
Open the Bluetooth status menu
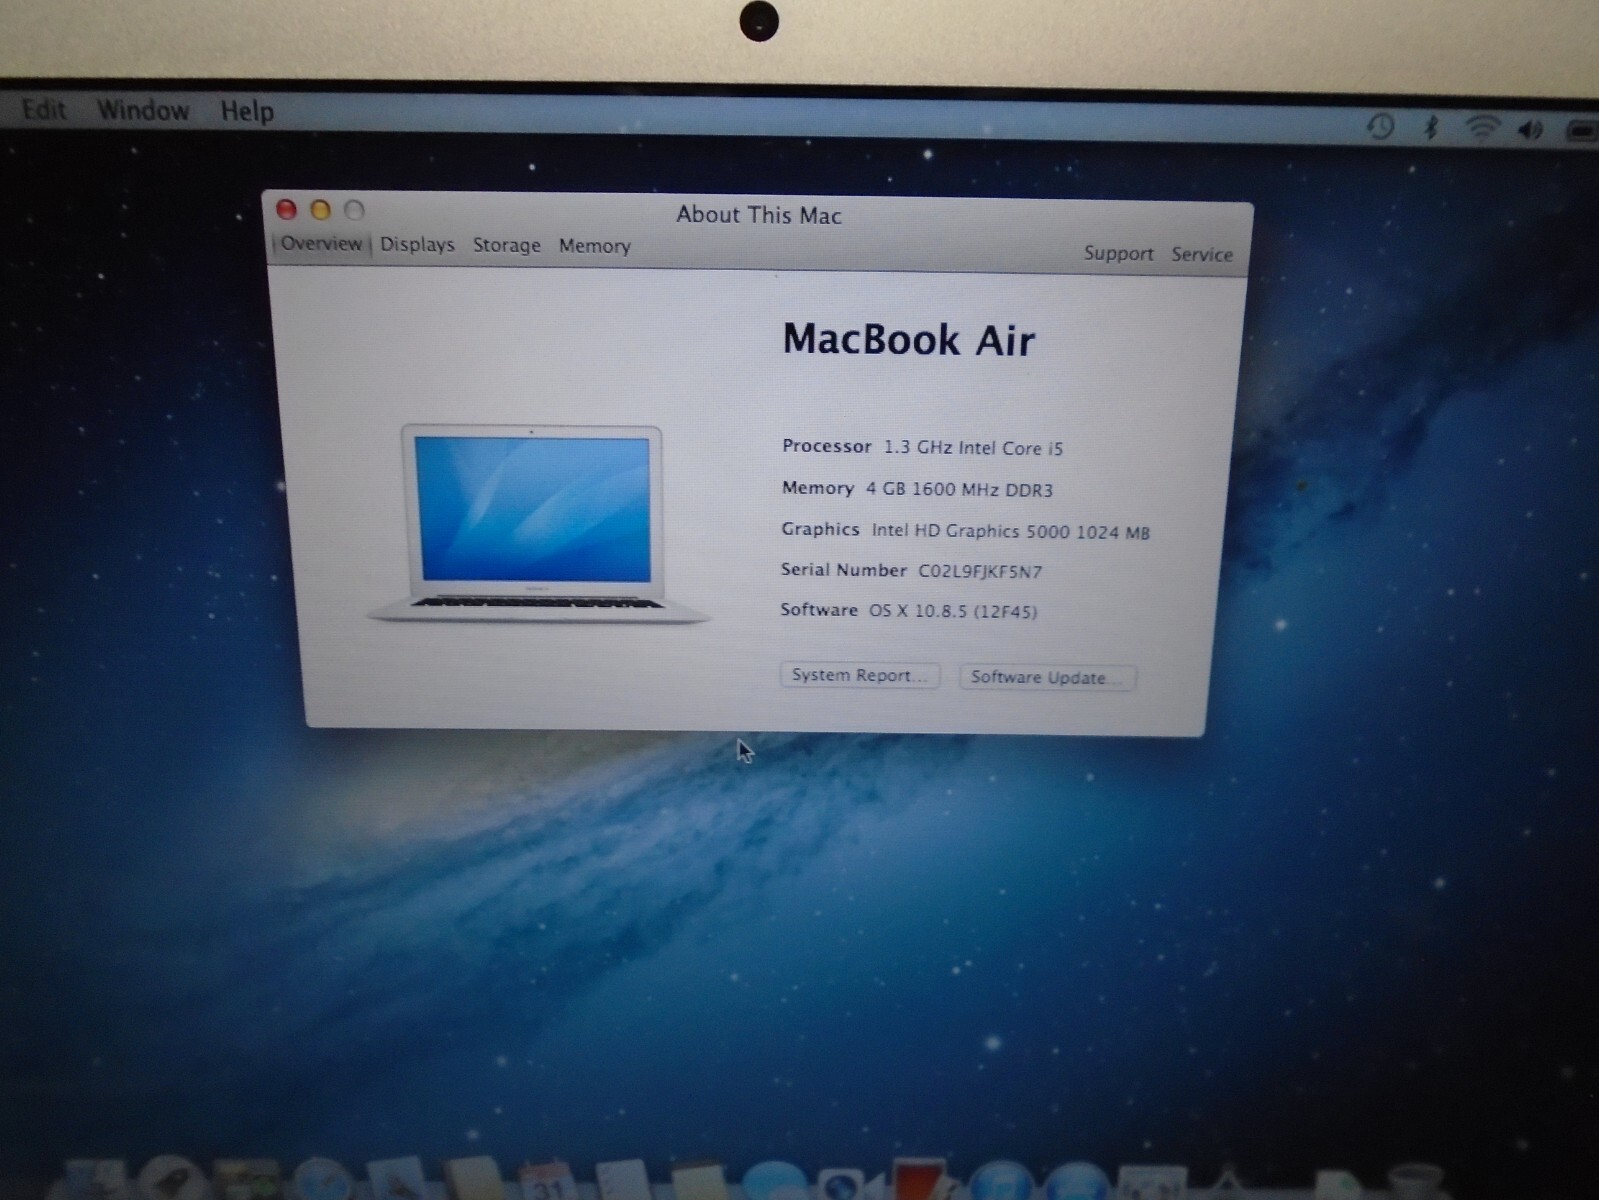pyautogui.click(x=1431, y=128)
